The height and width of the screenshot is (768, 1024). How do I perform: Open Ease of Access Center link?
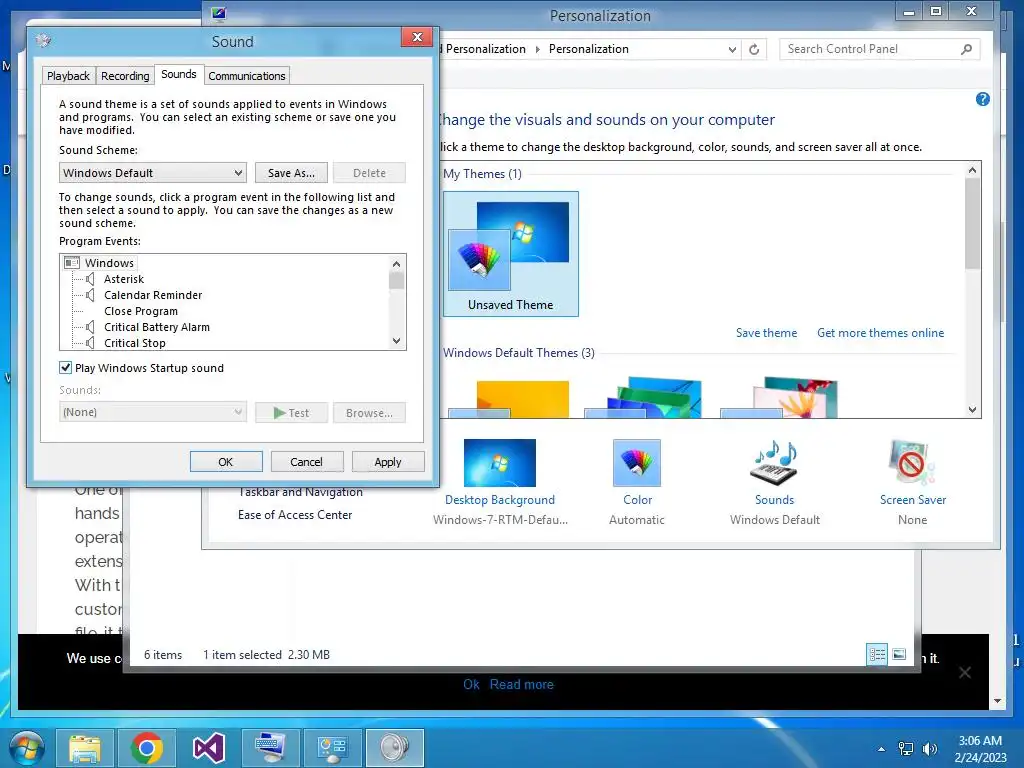(x=295, y=515)
